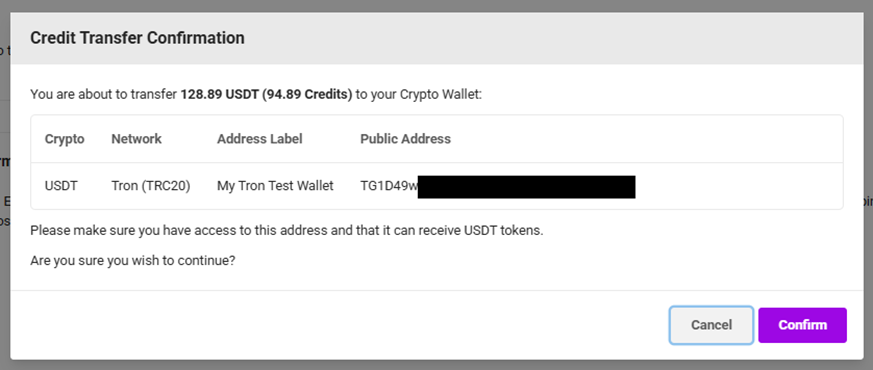Click 'to your Crypto Wallet:' text
873x370 pixels.
coord(418,94)
